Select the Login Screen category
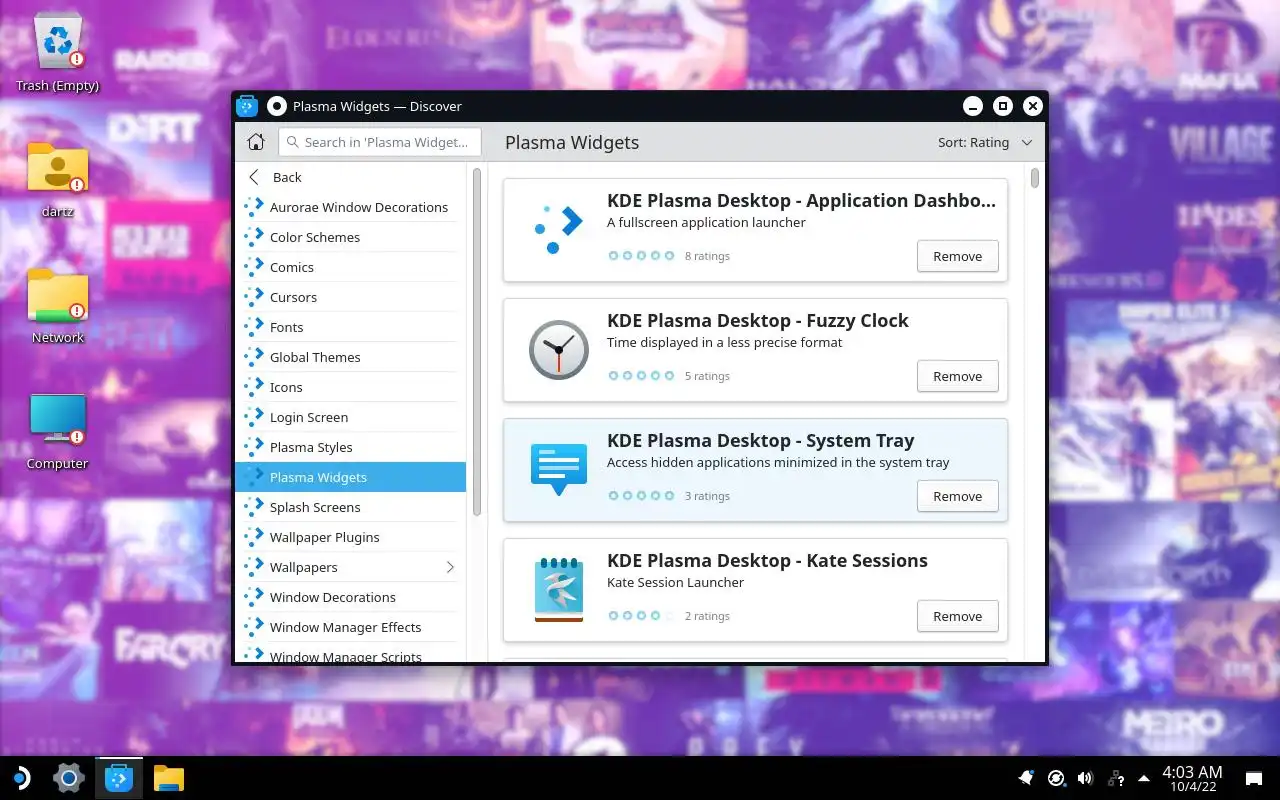The width and height of the screenshot is (1280, 800). (x=350, y=417)
